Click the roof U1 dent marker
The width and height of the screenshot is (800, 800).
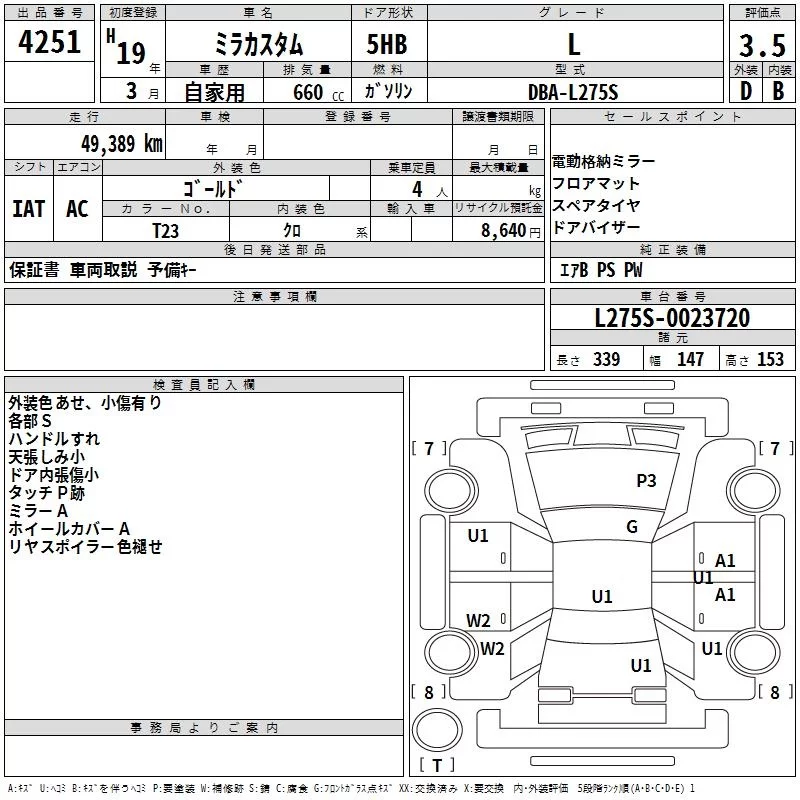coord(602,596)
